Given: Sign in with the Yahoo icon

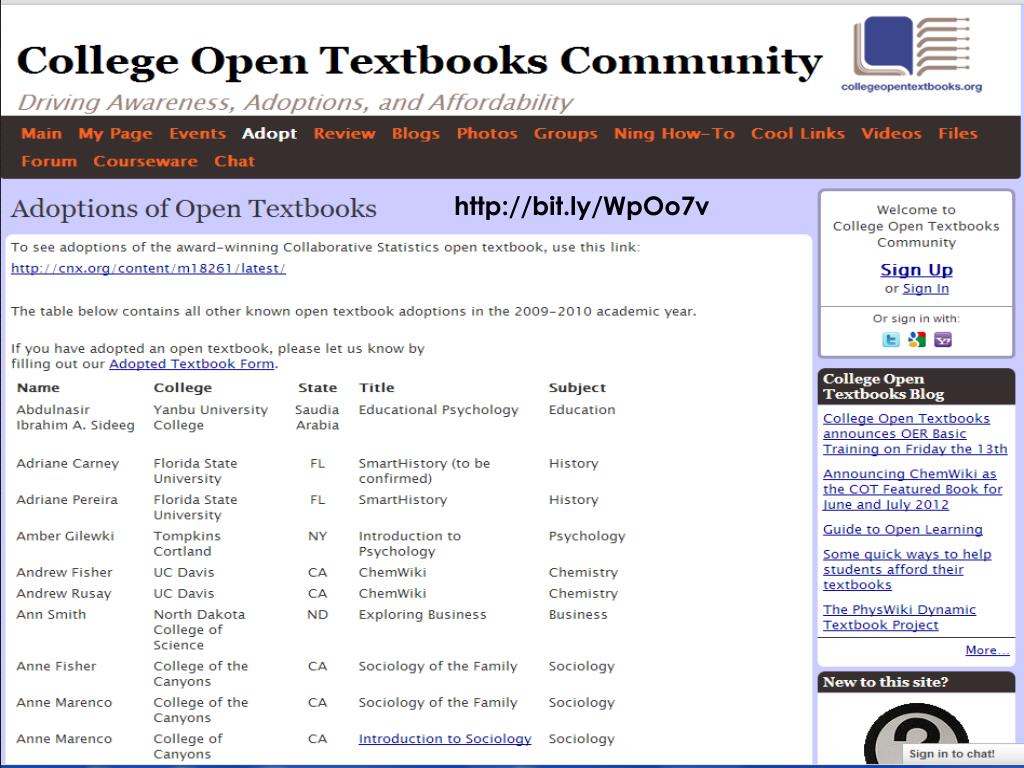Looking at the screenshot, I should 942,340.
